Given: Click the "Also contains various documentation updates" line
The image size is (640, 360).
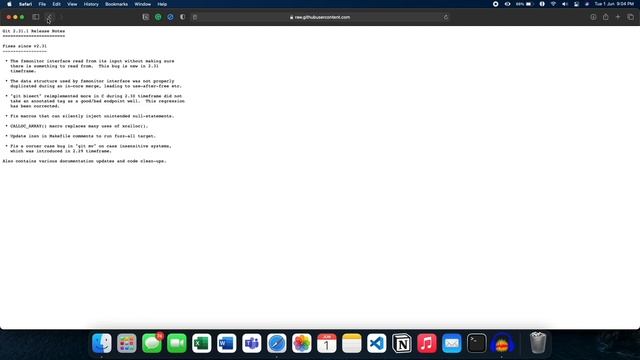Looking at the screenshot, I should 84,161.
